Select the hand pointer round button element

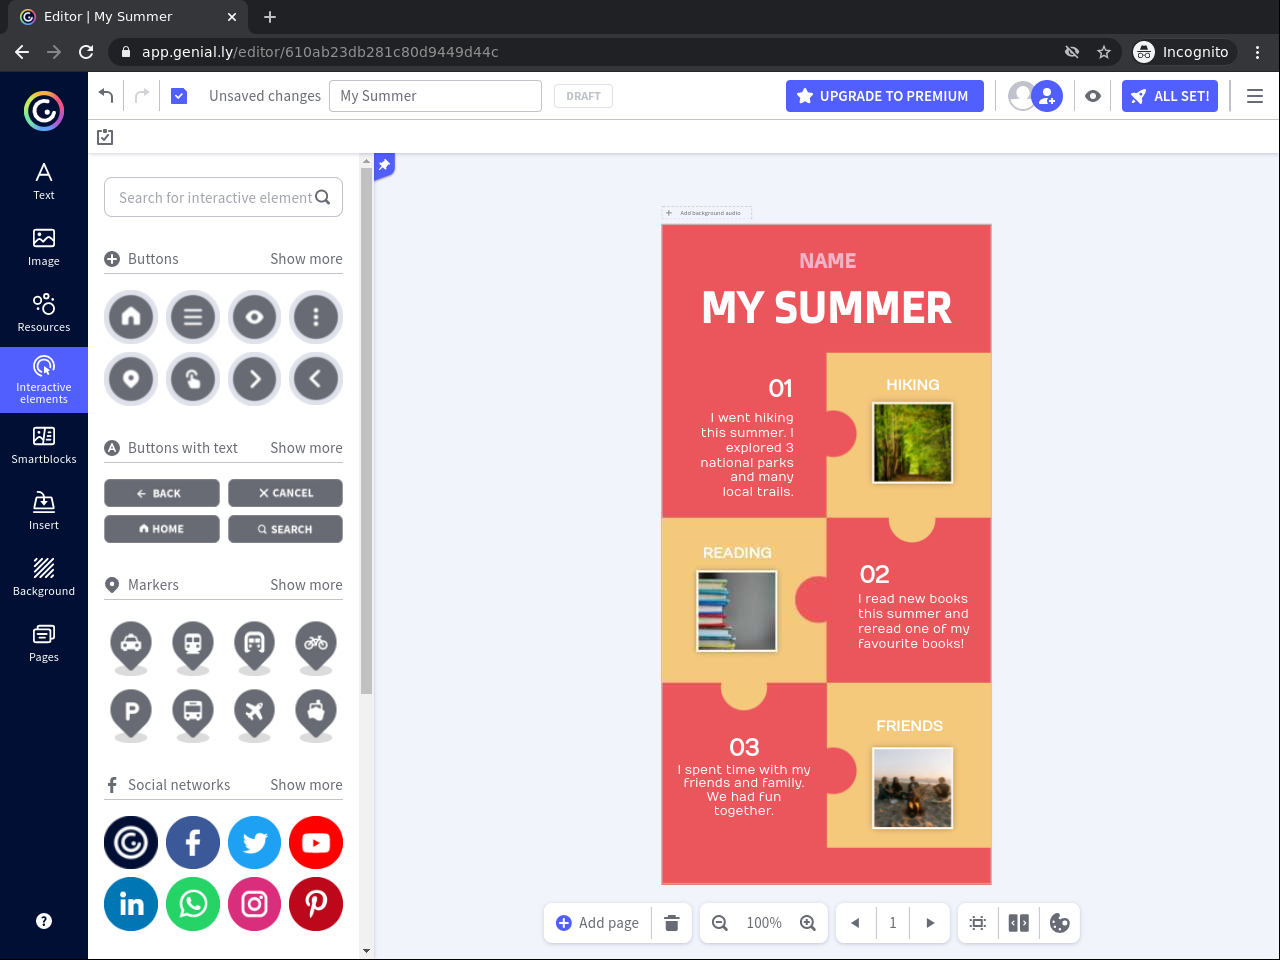(x=193, y=379)
